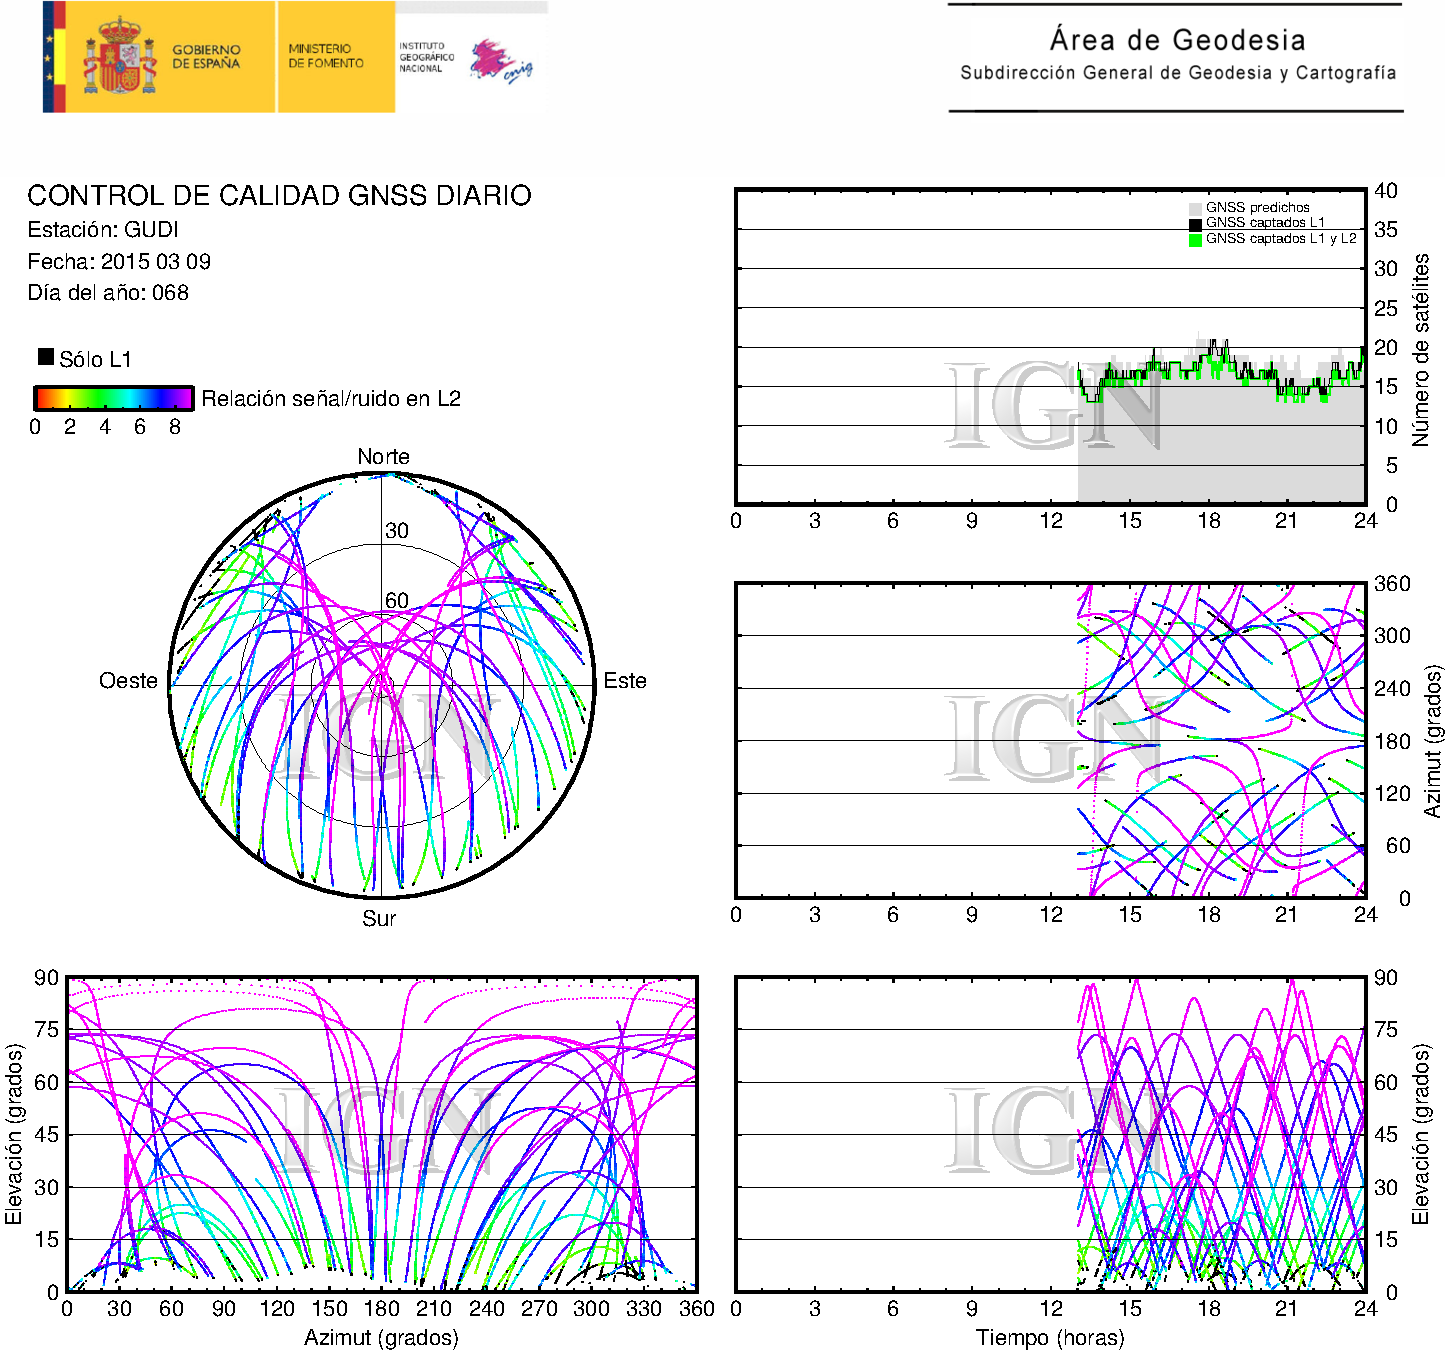The width and height of the screenshot is (1445, 1350).
Task: Click the 'CONTROL DE CALIDAD GNSS DIARIO' title
Action: click(279, 195)
